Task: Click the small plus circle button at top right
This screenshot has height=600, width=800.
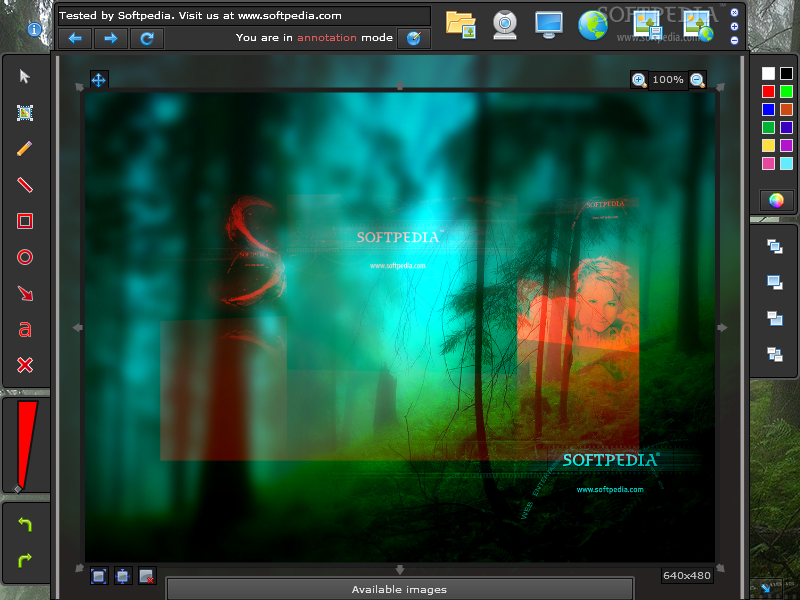Action: pyautogui.click(x=734, y=27)
